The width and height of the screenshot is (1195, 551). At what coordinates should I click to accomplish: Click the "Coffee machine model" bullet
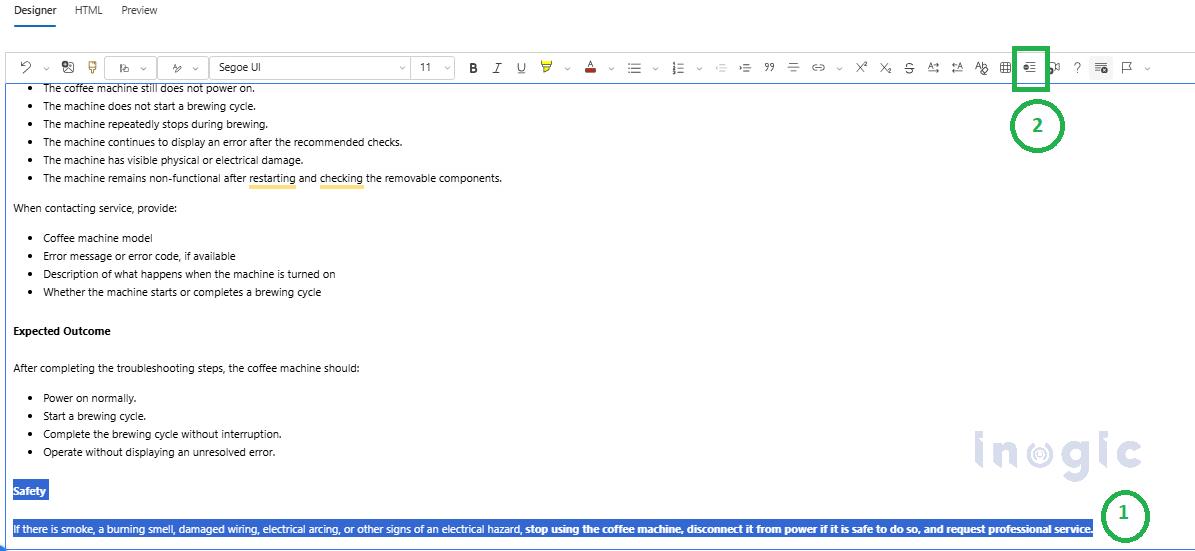click(x=98, y=239)
